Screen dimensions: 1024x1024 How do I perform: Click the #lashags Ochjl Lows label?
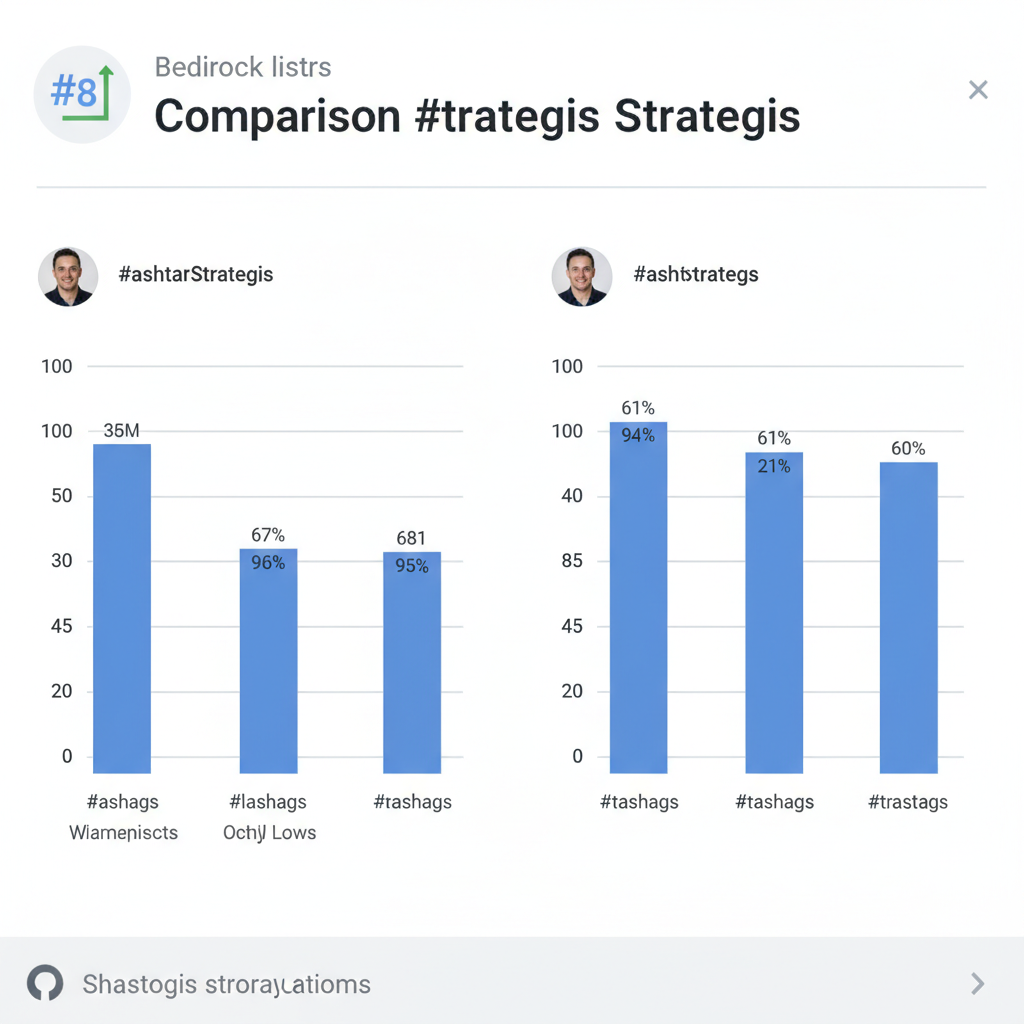pyautogui.click(x=268, y=816)
